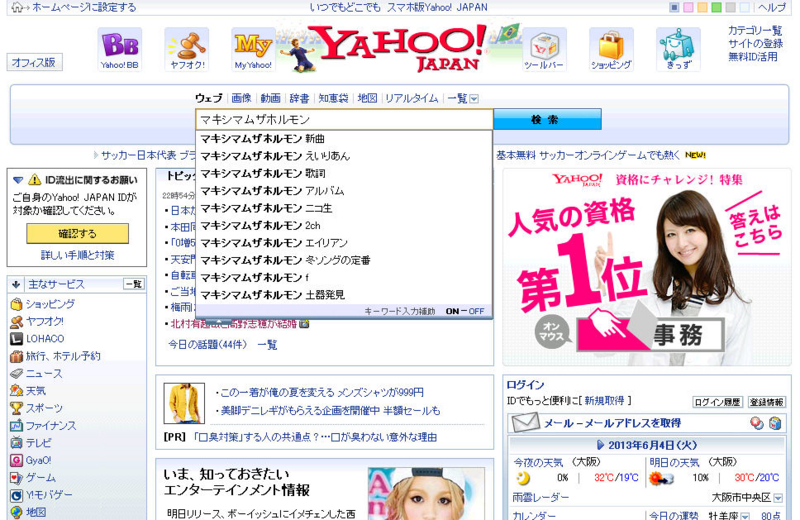Click the ショッピング icon in main services
800x520 pixels.
[16, 304]
